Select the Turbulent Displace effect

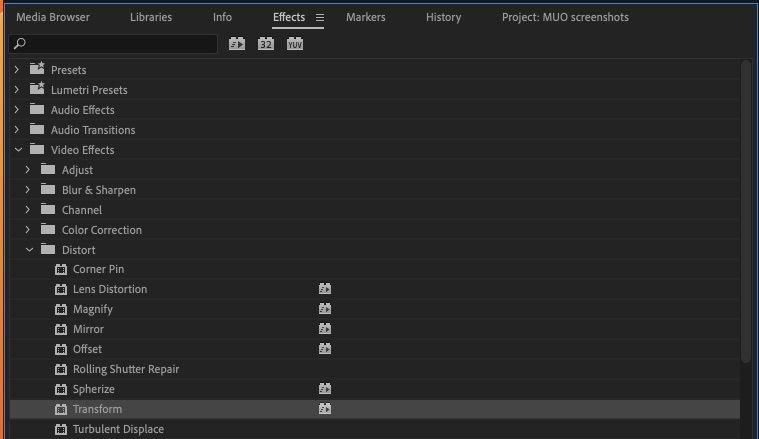[118, 429]
